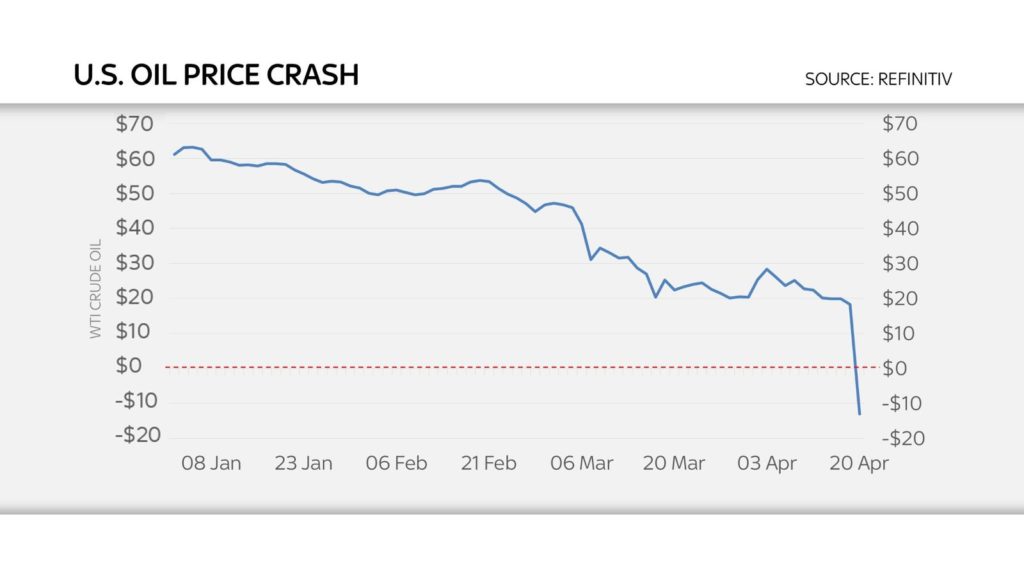Viewport: 1024px width, 576px height.
Task: Click the right axis -$10 label
Action: [904, 403]
